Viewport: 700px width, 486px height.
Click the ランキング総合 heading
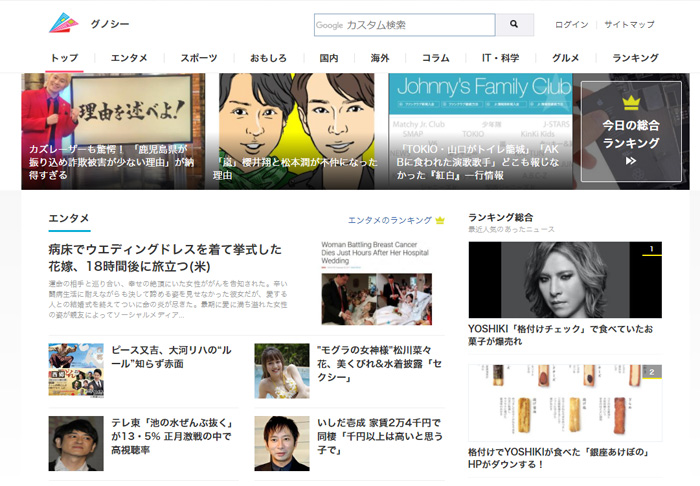point(500,217)
